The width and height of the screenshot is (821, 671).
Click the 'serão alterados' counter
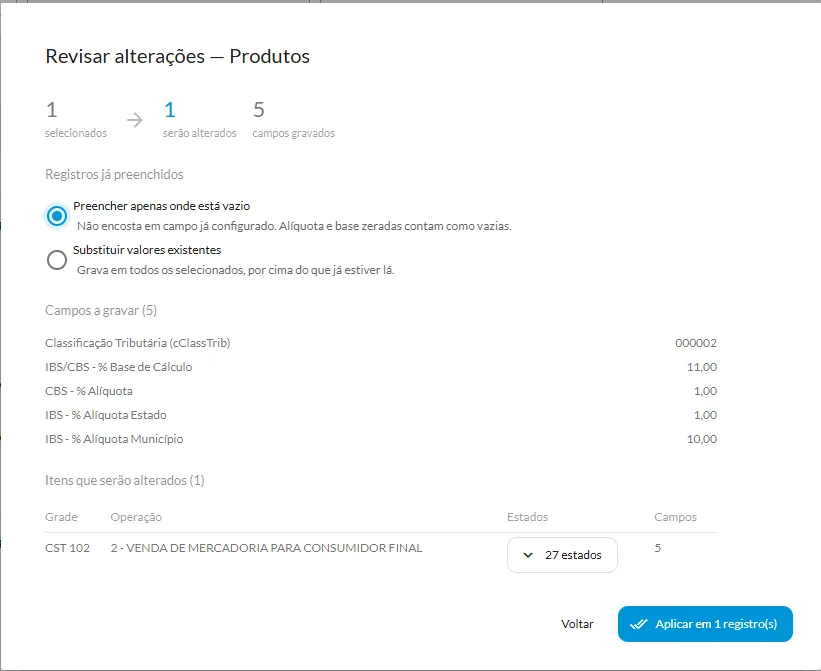(x=199, y=120)
